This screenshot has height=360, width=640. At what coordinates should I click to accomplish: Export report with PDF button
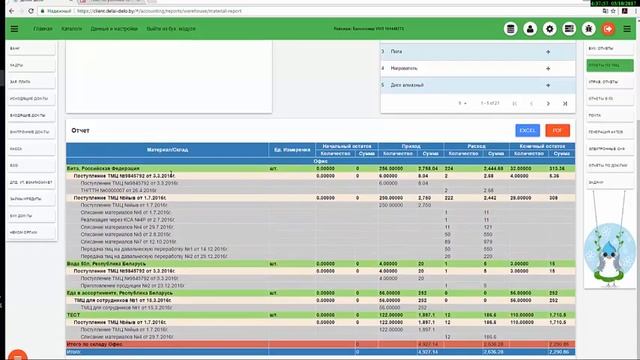(x=558, y=131)
